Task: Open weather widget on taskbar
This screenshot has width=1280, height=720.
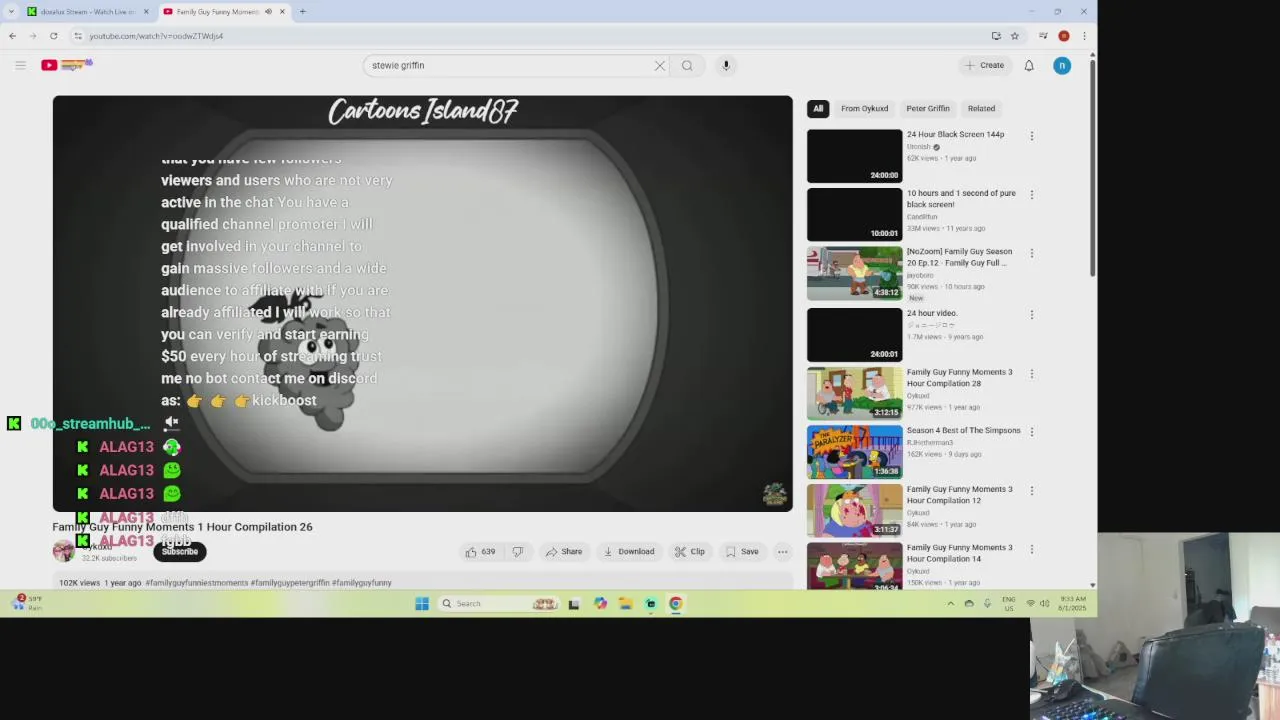Action: (27, 603)
